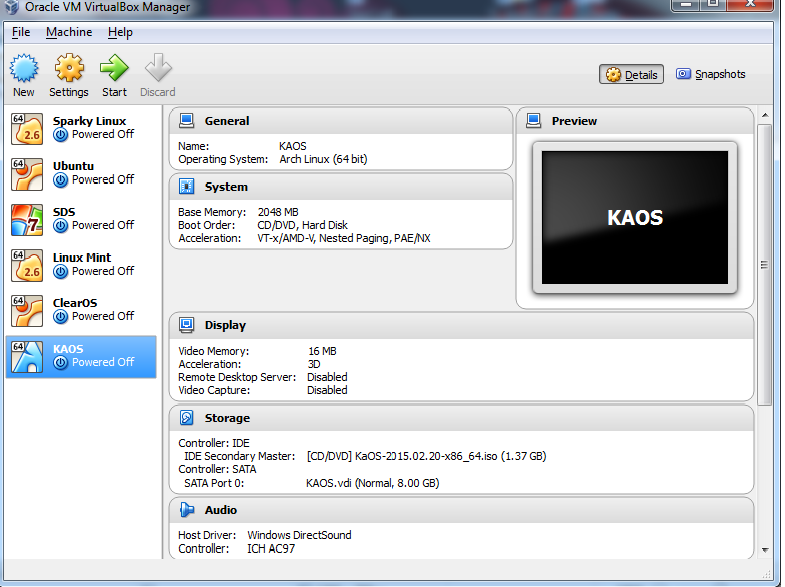Open Settings gear toolbar icon
The width and height of the screenshot is (785, 587).
pyautogui.click(x=69, y=68)
